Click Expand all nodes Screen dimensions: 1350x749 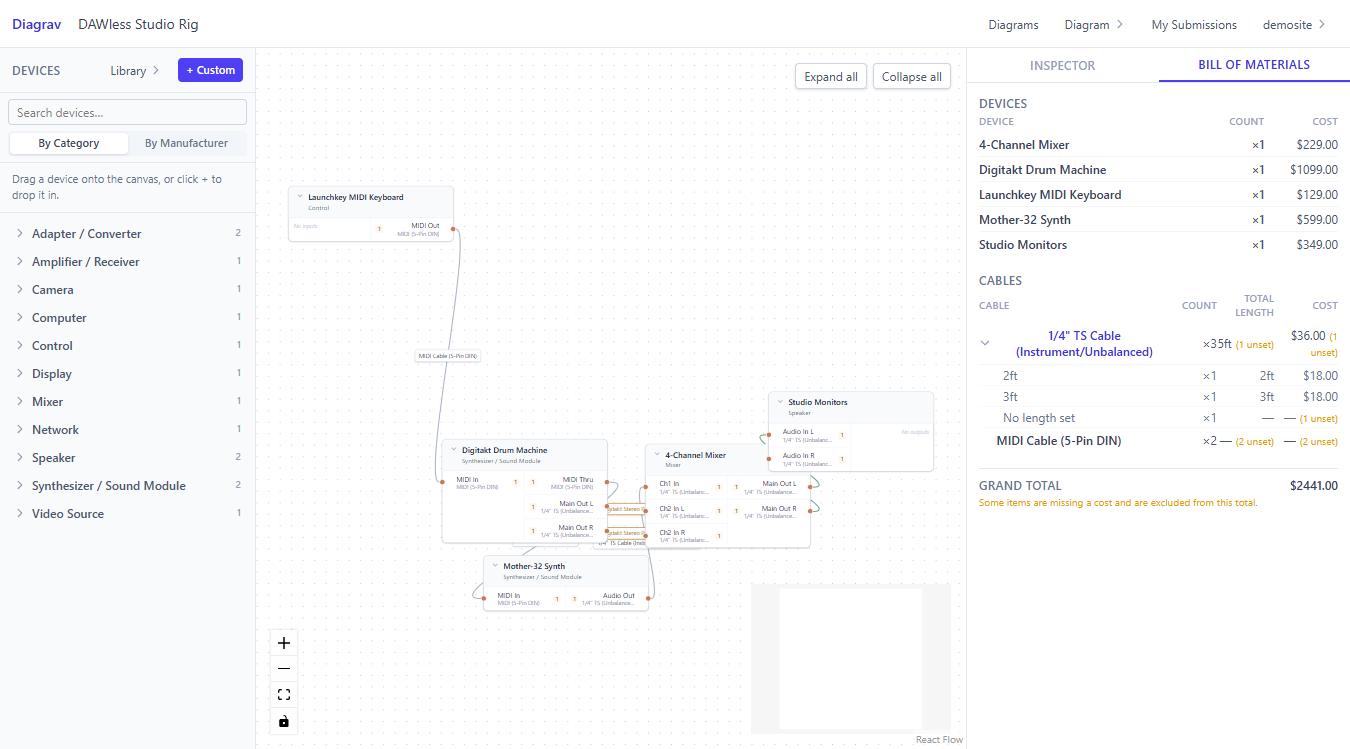(831, 77)
